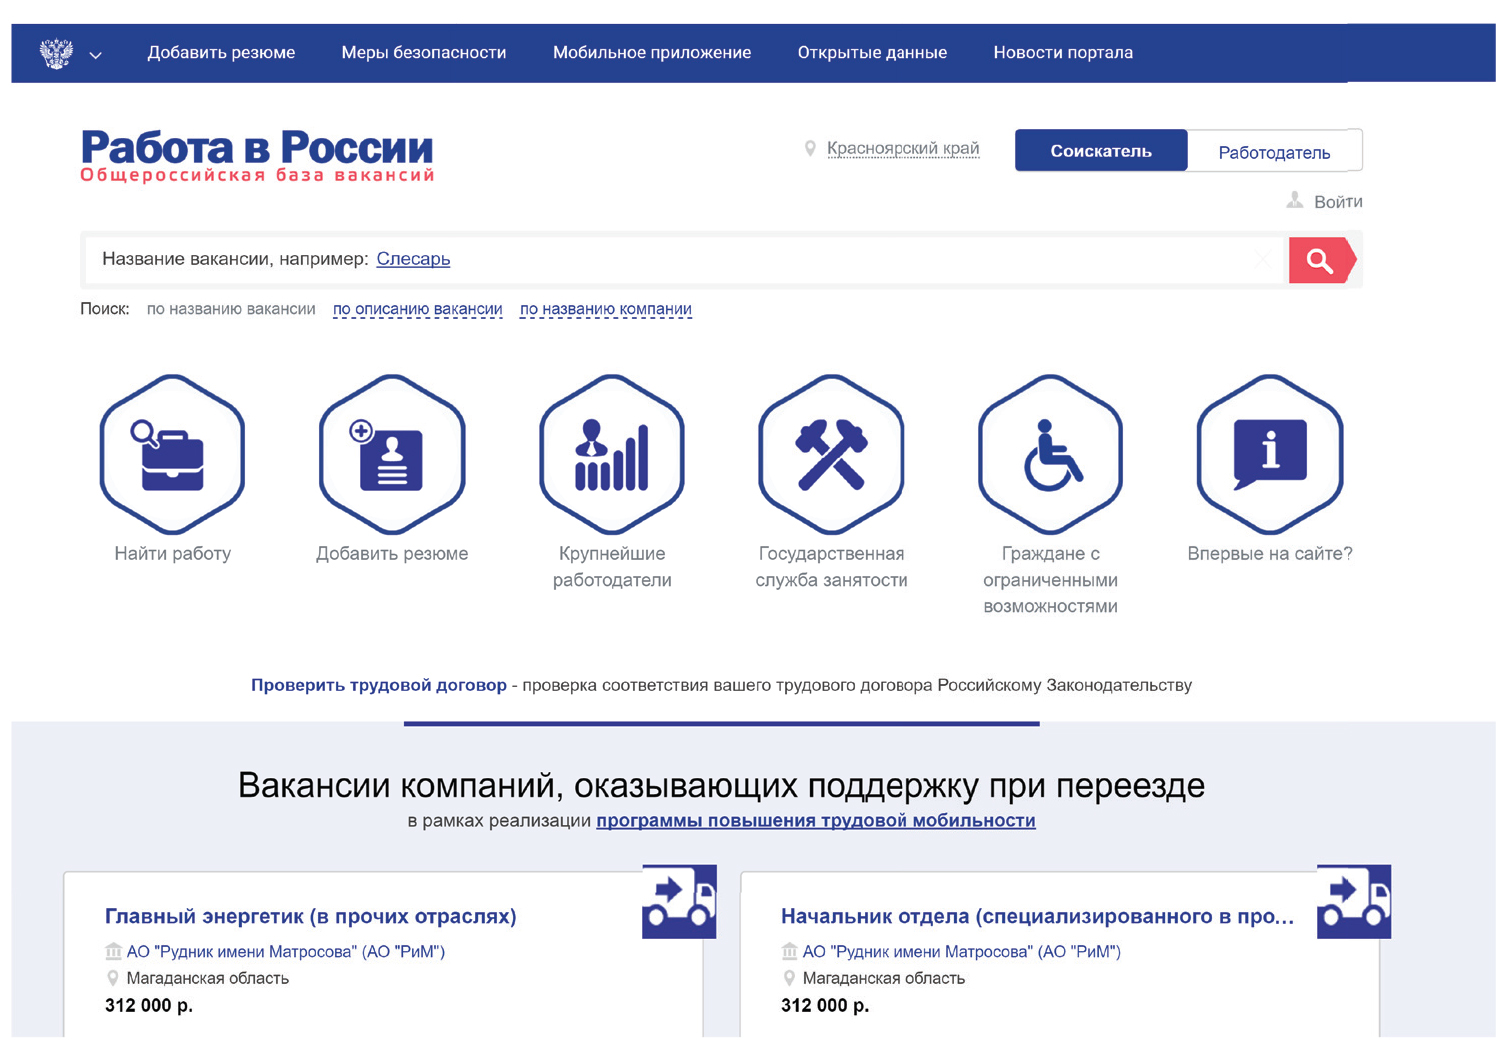The height and width of the screenshot is (1062, 1509).
Task: Open vacancy 'Начальник отдела (специализированного в про...'
Action: click(x=1037, y=916)
